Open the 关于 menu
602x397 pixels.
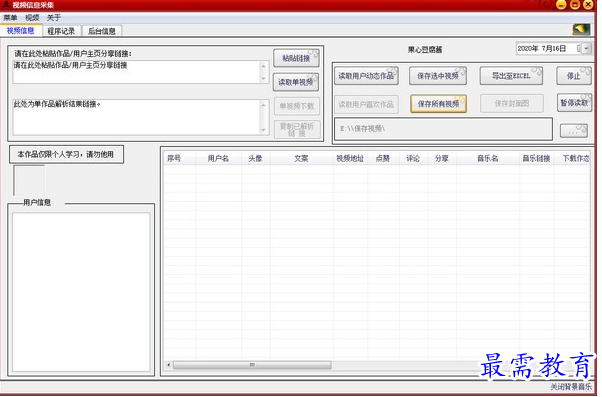(x=54, y=18)
